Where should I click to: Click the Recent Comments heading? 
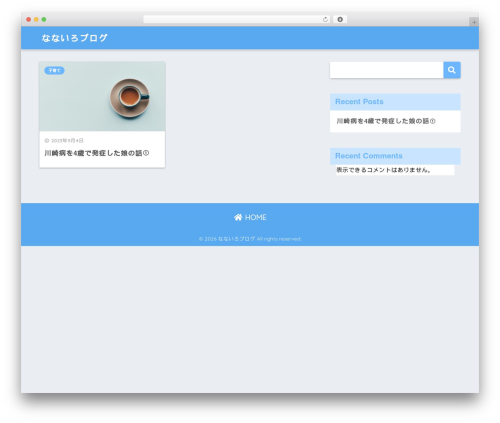pos(369,156)
